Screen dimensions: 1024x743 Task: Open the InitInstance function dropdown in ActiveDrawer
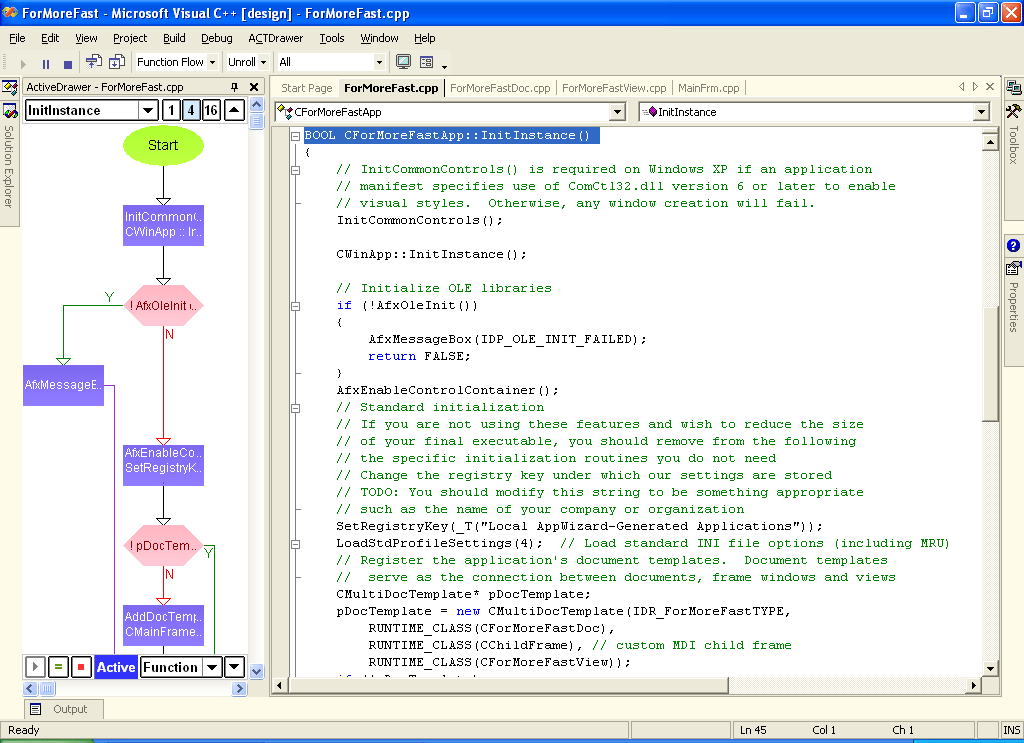click(149, 110)
